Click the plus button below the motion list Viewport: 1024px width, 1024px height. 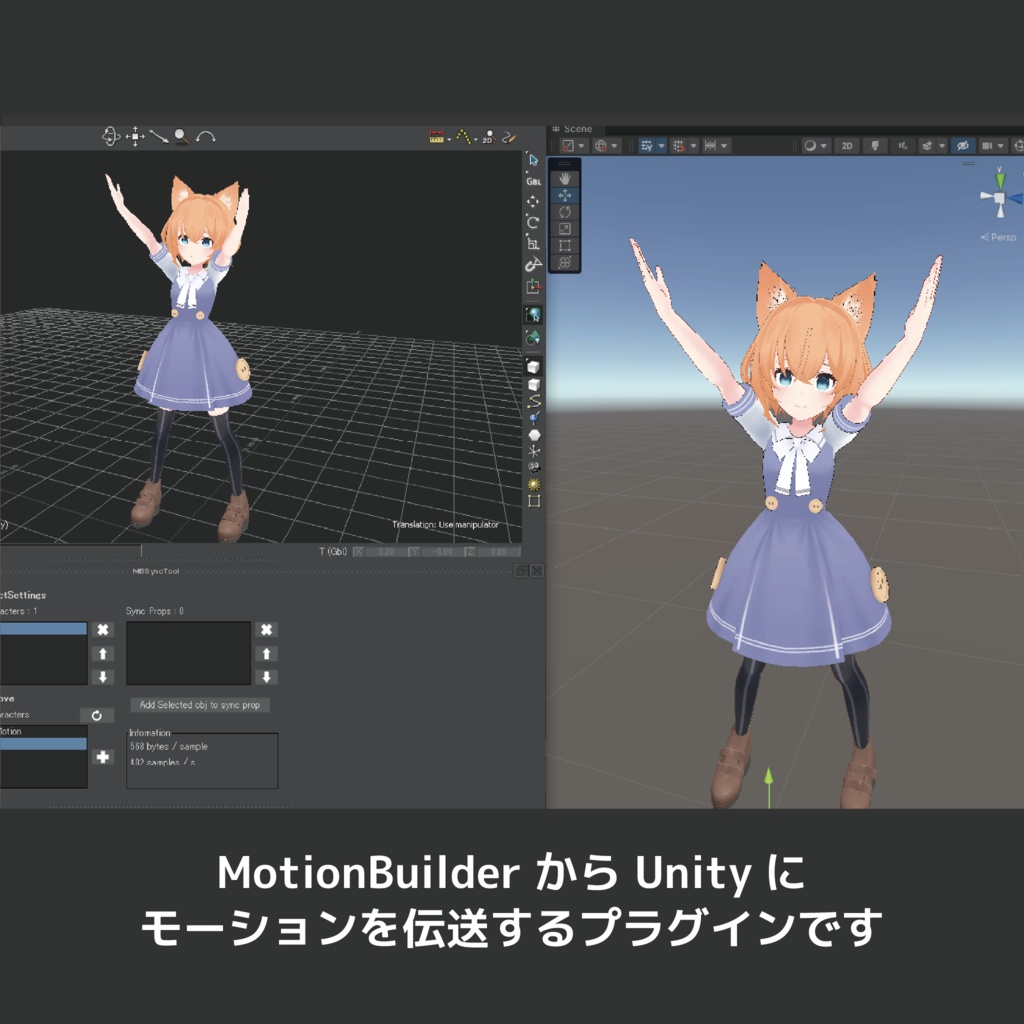[x=103, y=757]
